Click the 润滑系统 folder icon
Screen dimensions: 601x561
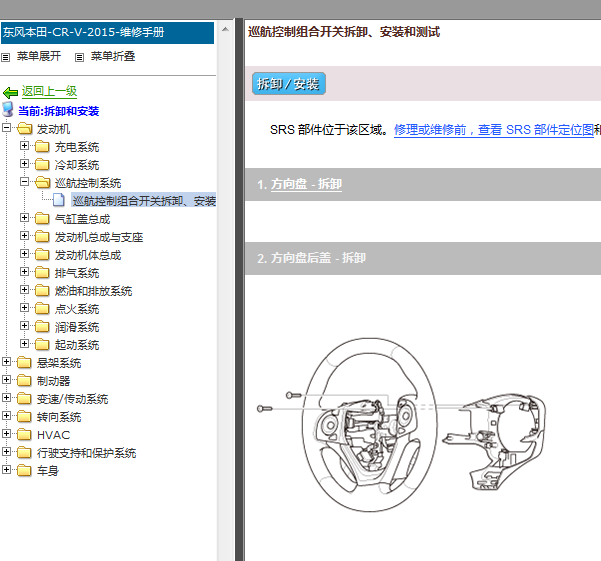tap(42, 326)
